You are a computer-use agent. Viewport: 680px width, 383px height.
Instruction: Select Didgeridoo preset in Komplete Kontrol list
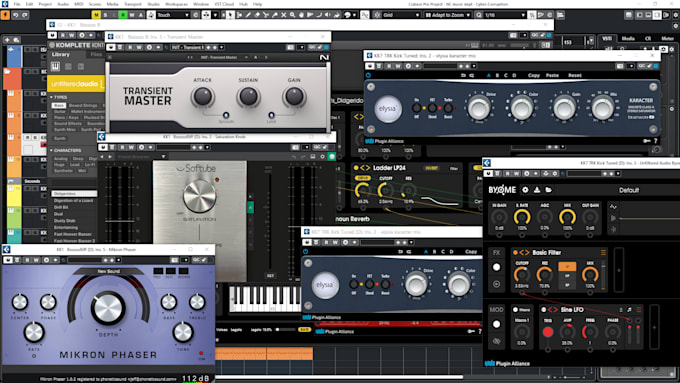74,193
